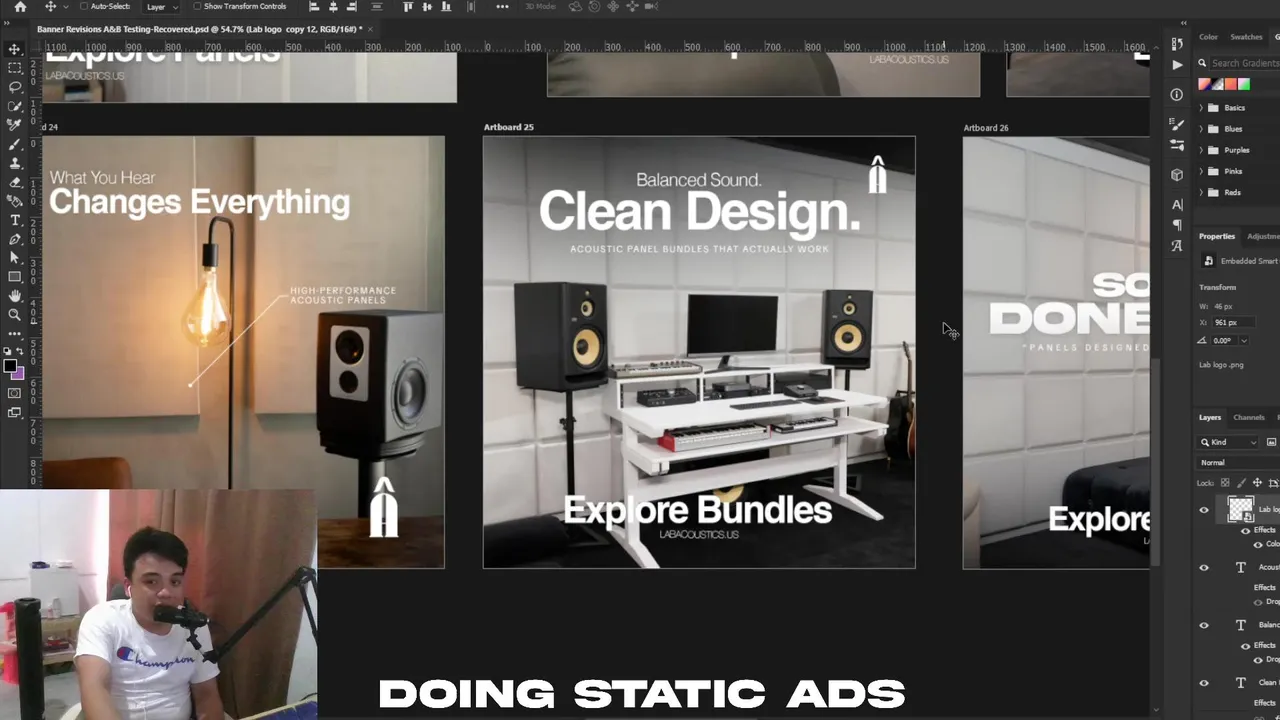1280x720 pixels.
Task: Click the foreground color swatch
Action: (x=10, y=367)
